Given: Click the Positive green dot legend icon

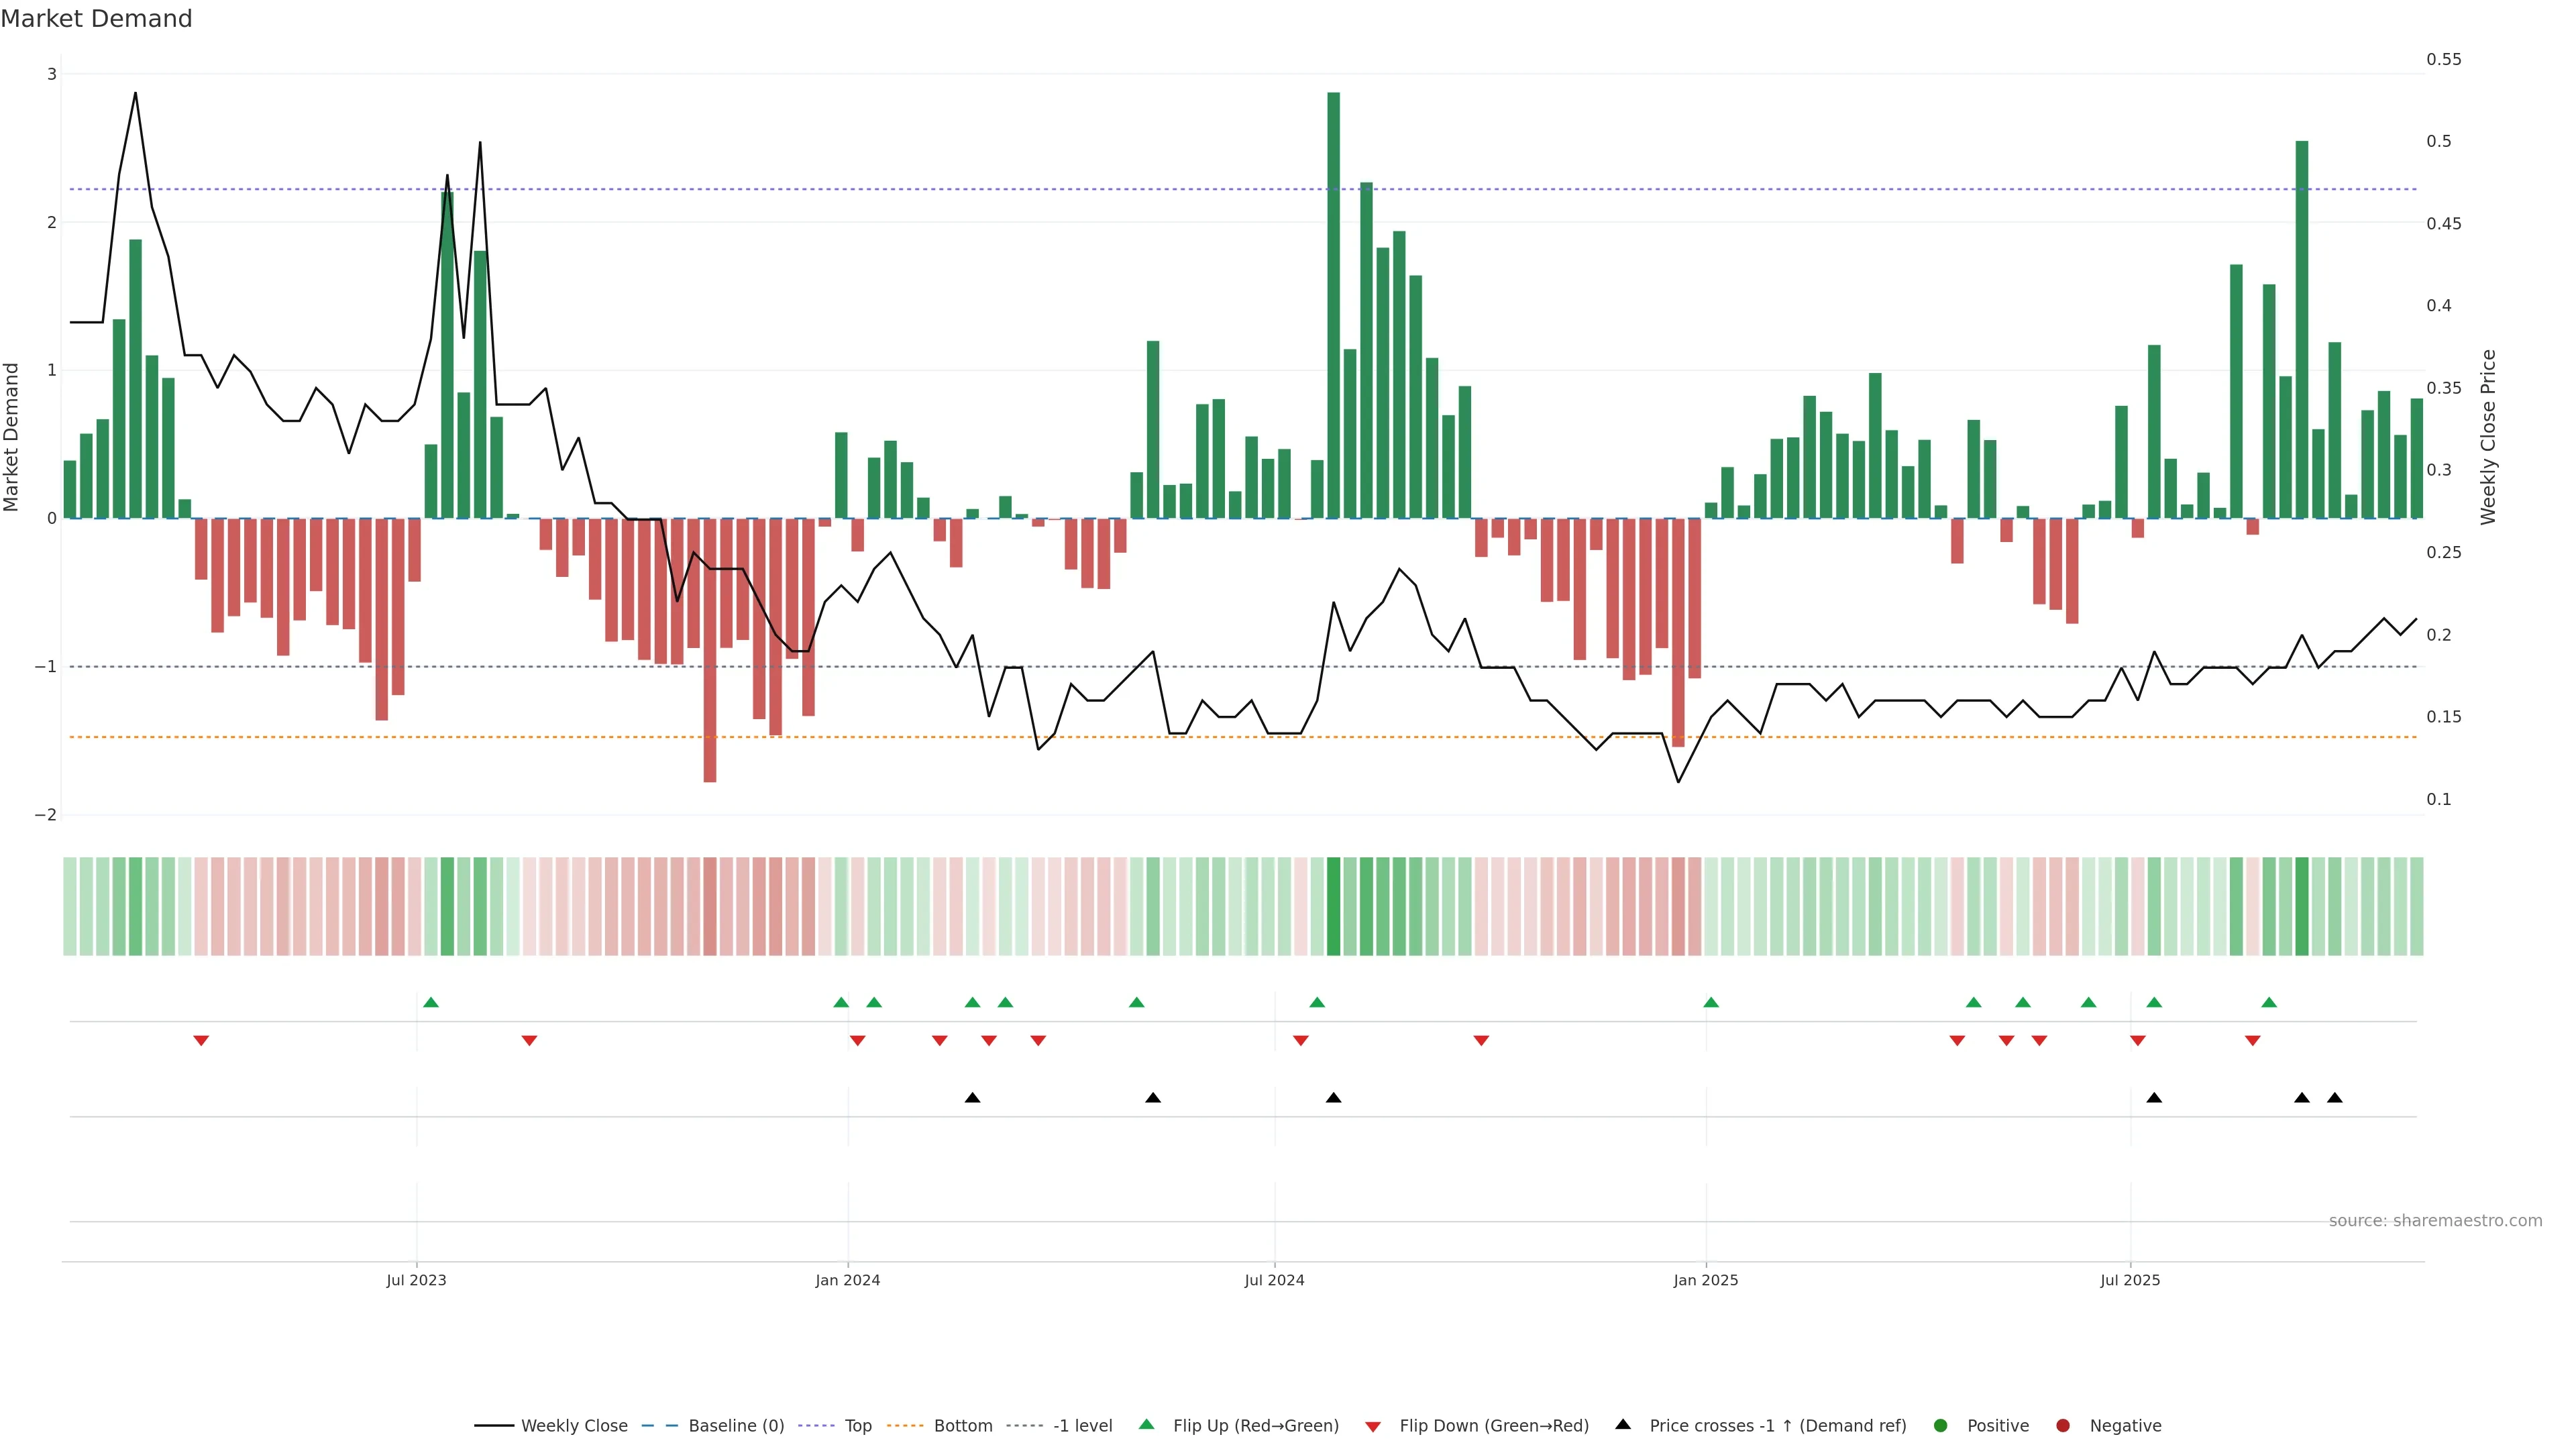Looking at the screenshot, I should pyautogui.click(x=1941, y=1425).
